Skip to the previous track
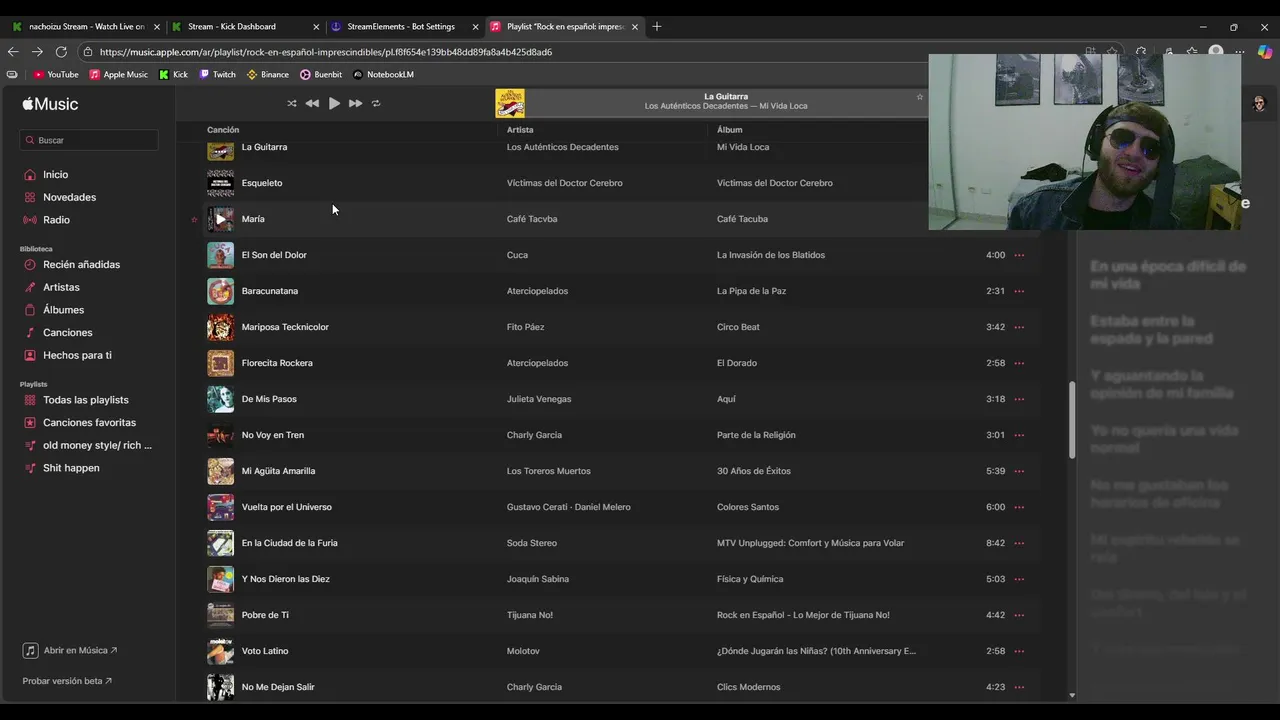This screenshot has height=720, width=1280. click(312, 103)
